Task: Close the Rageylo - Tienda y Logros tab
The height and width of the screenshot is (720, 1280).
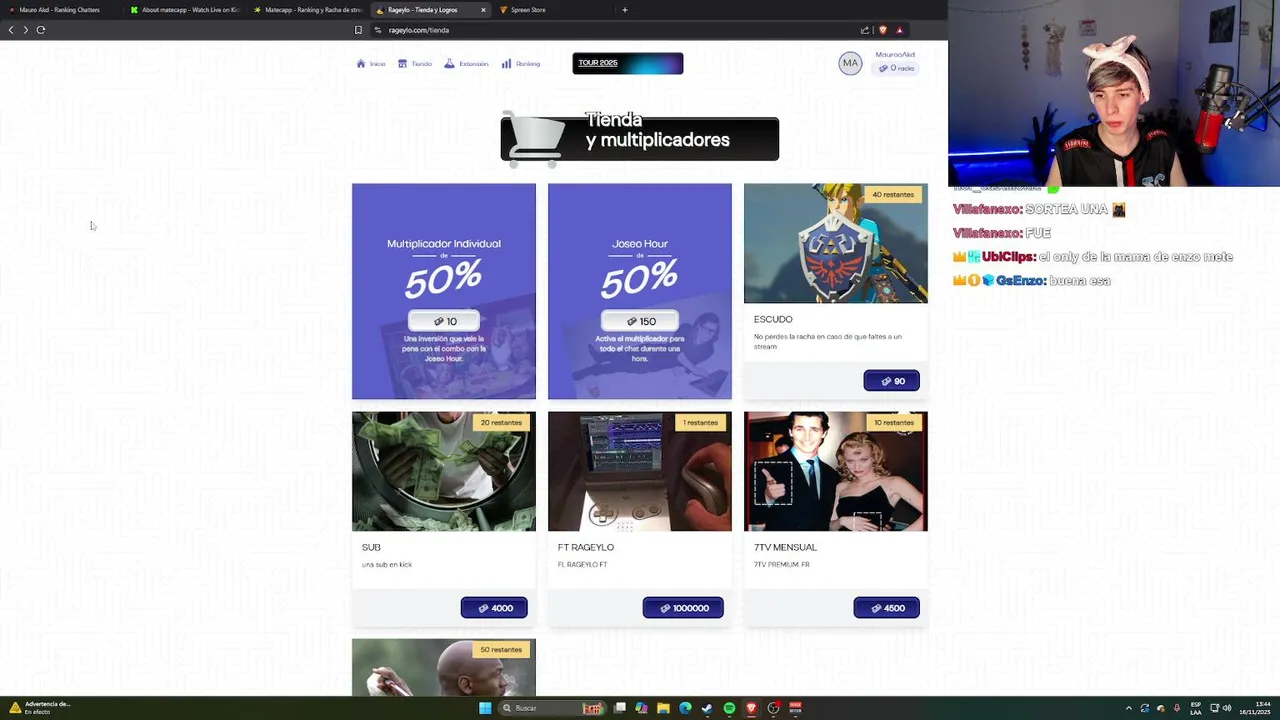Action: [x=483, y=10]
